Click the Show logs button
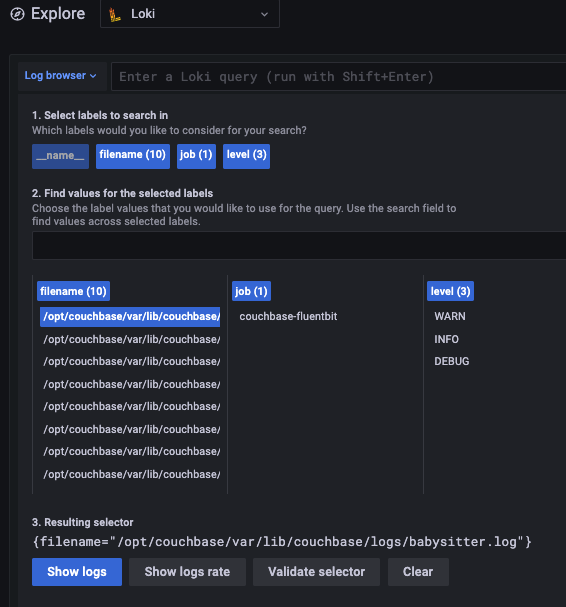The height and width of the screenshot is (607, 566). [77, 572]
